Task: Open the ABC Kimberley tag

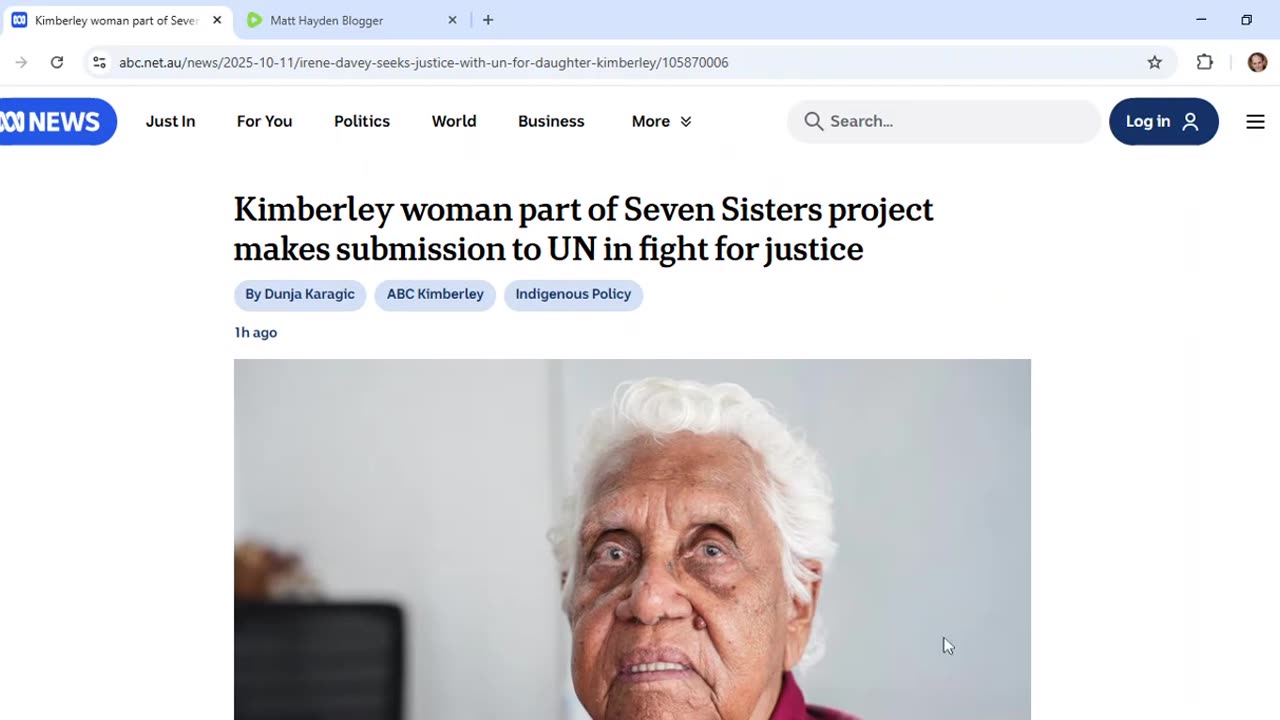Action: click(435, 294)
